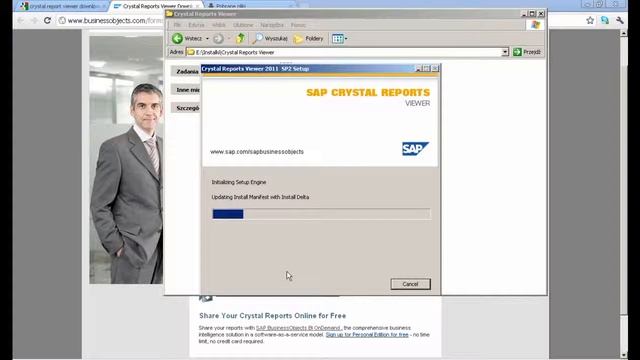Open SAP BusinessObjects BI OnDemand link

[298, 328]
